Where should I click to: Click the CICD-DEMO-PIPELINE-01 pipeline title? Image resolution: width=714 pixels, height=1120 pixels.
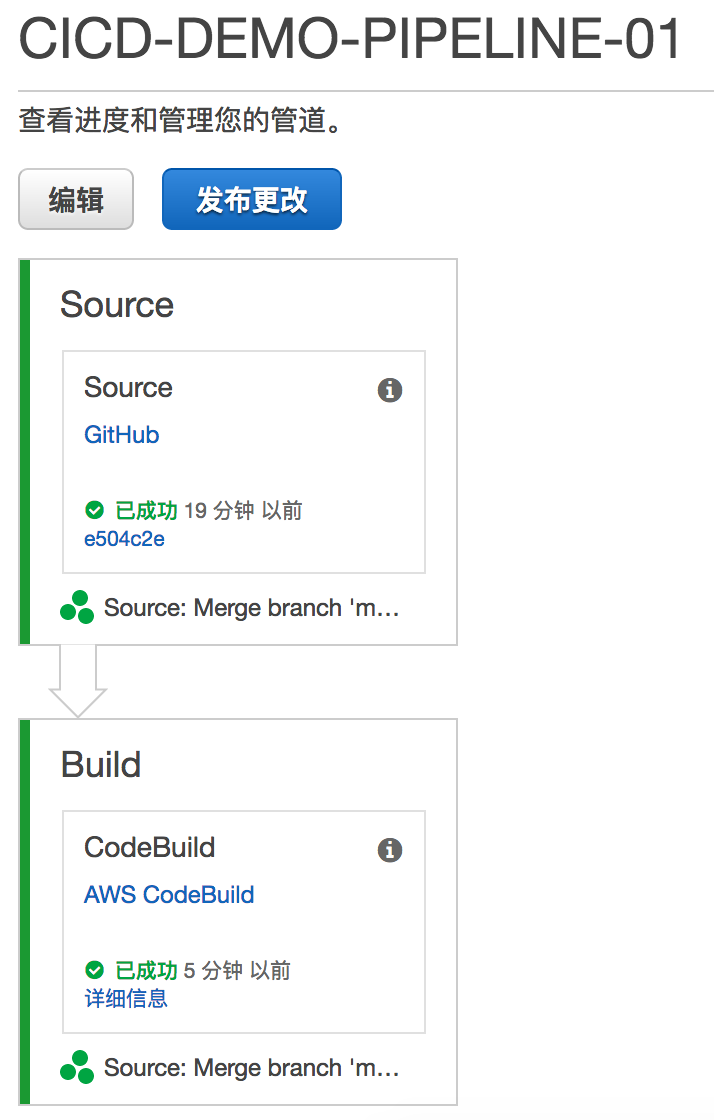tap(351, 40)
